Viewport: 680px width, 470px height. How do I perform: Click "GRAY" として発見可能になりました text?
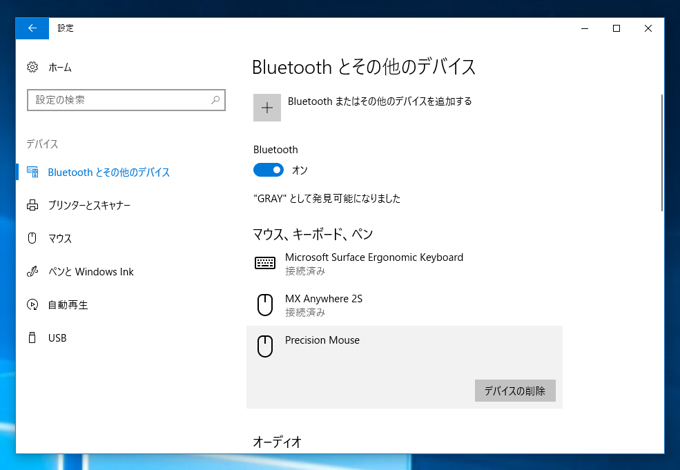pos(327,199)
